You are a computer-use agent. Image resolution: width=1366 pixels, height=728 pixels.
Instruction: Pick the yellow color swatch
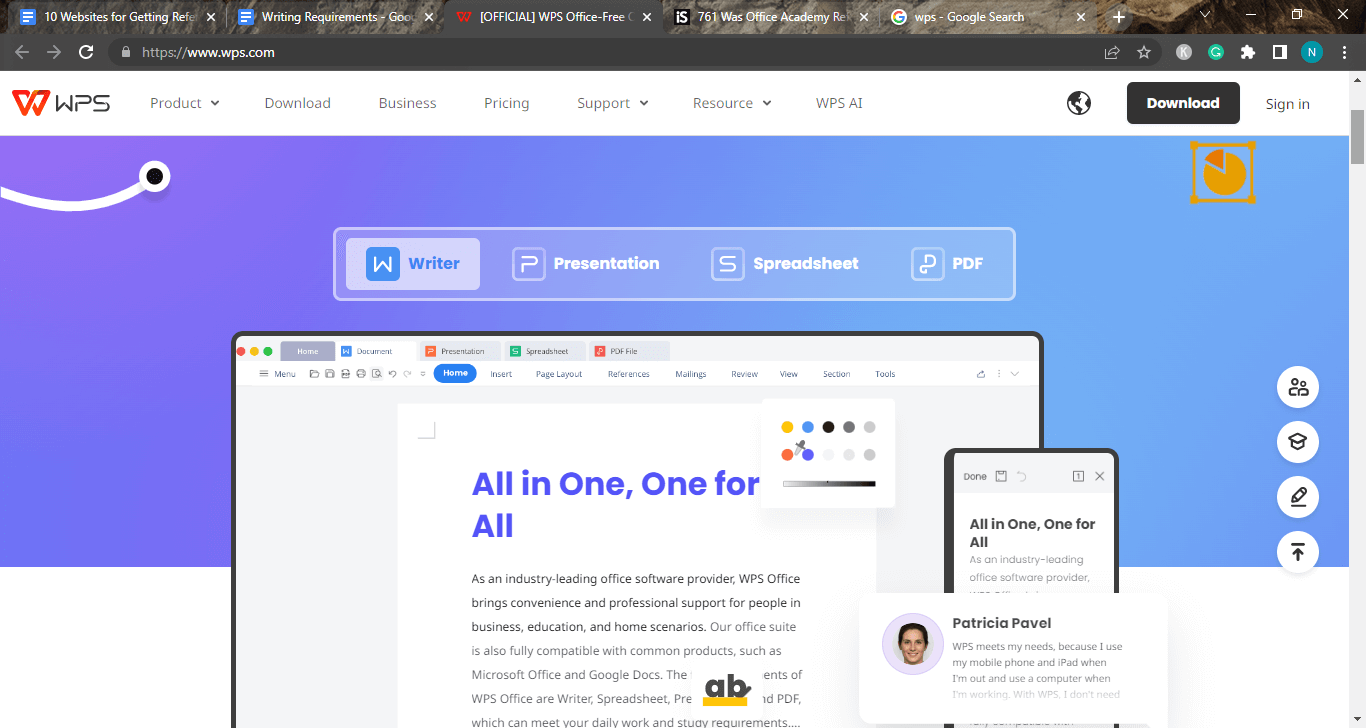tap(787, 427)
